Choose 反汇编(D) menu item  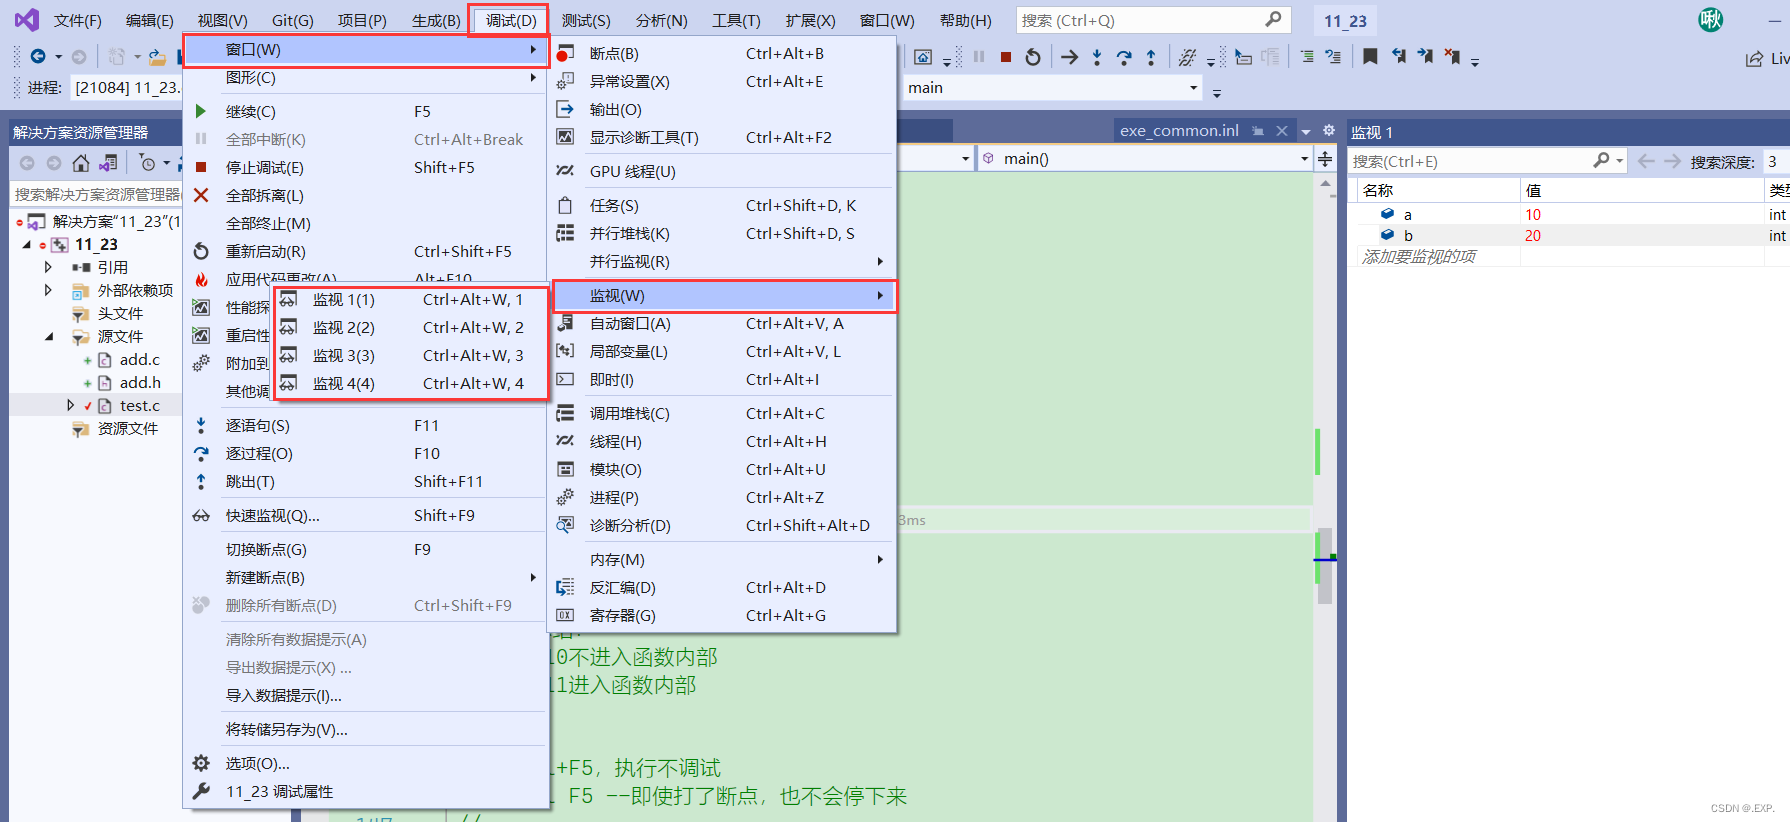click(722, 588)
